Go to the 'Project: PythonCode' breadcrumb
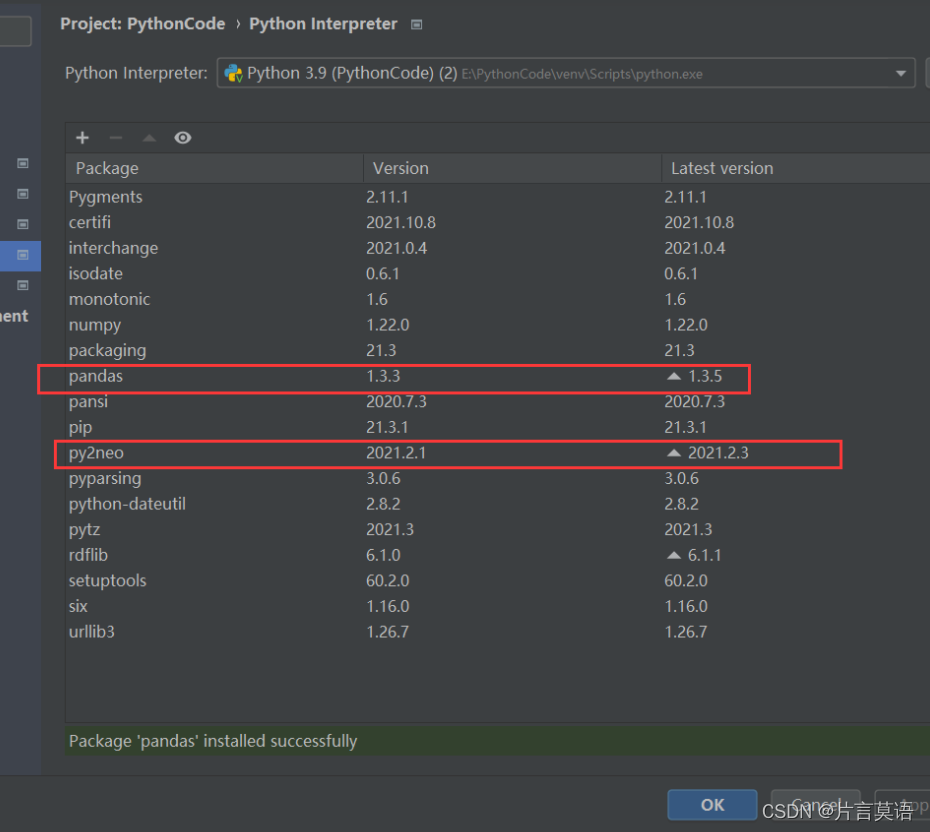930x832 pixels. [143, 24]
